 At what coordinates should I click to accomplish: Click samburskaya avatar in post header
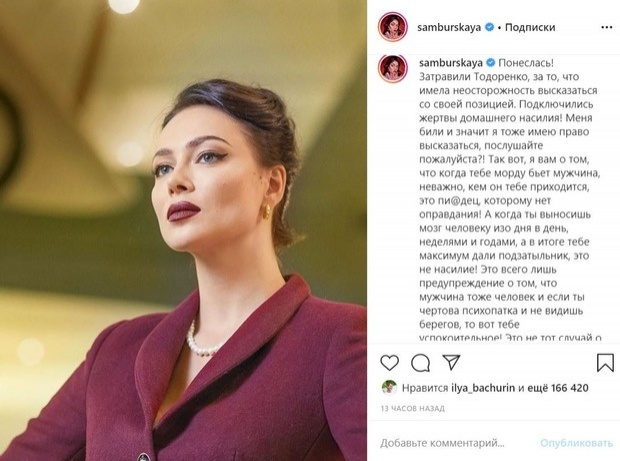tap(393, 27)
